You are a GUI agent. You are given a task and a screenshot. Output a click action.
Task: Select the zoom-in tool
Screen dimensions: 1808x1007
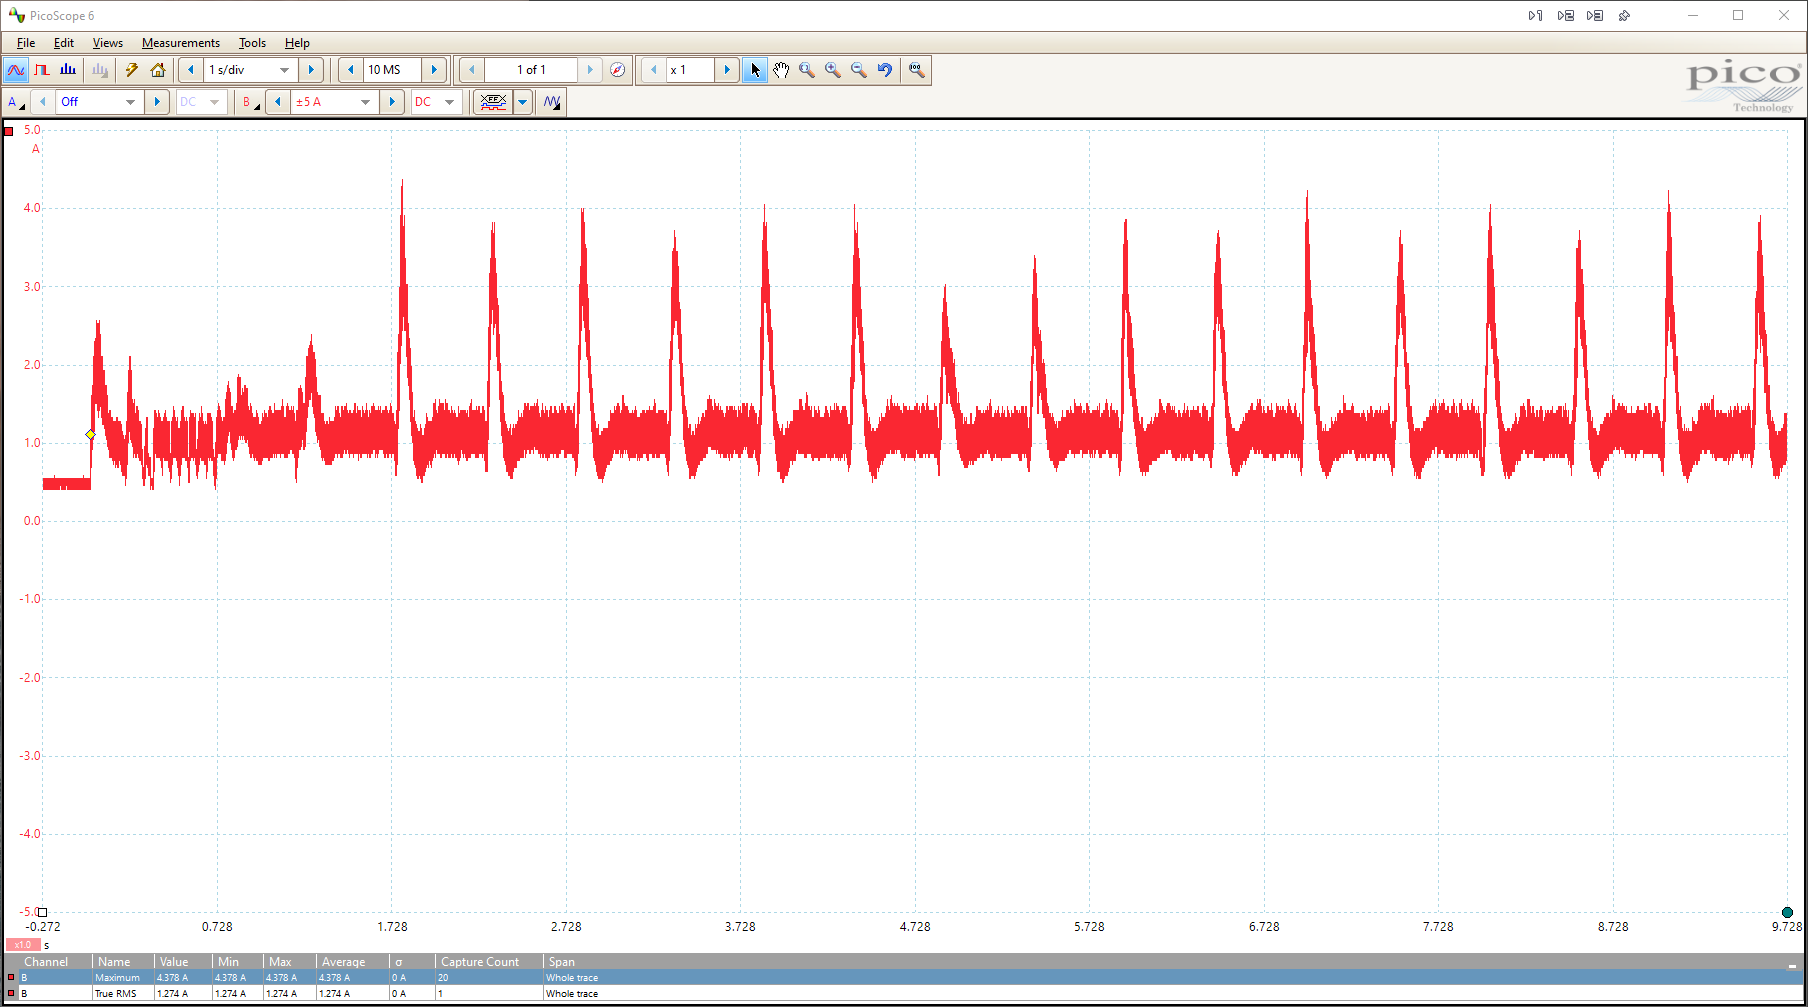(x=833, y=70)
